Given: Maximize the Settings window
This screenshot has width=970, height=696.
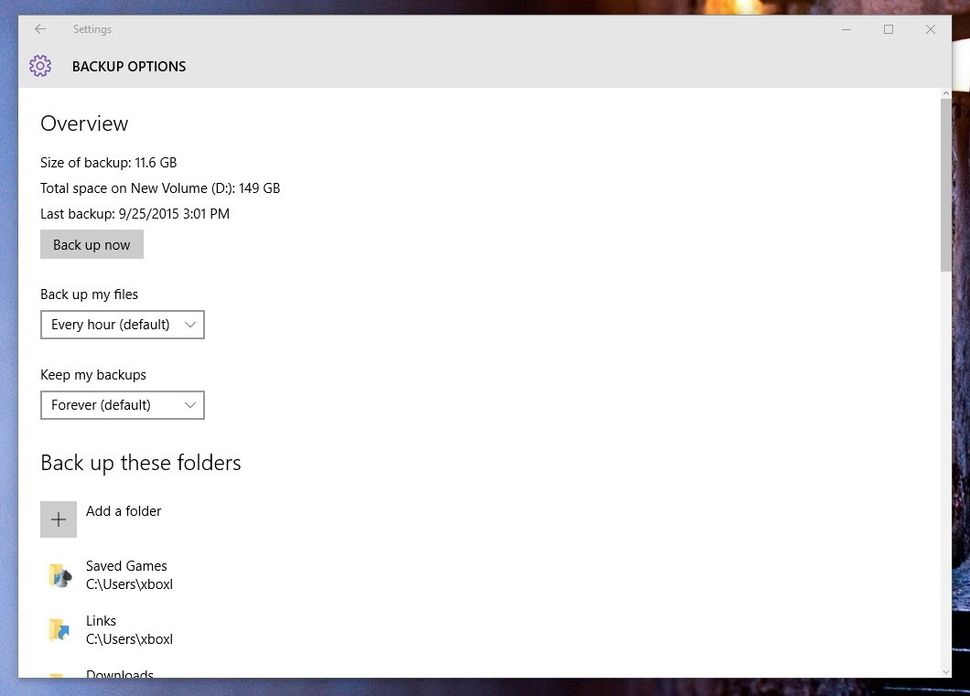Looking at the screenshot, I should 888,29.
